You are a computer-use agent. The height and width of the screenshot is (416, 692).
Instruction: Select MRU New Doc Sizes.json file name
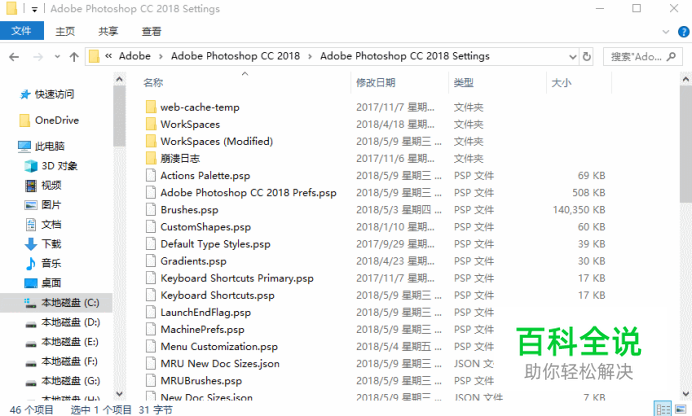tap(220, 364)
